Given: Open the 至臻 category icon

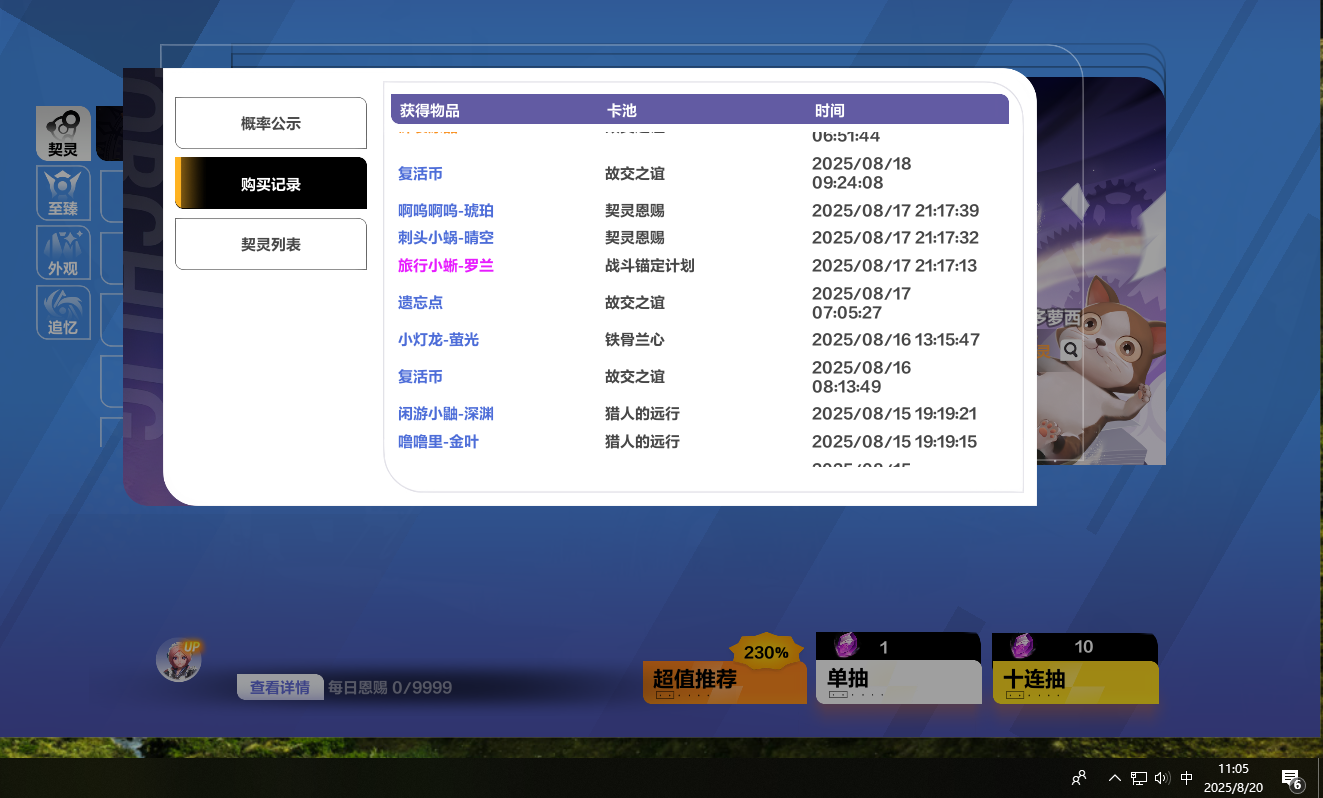Looking at the screenshot, I should coord(63,193).
